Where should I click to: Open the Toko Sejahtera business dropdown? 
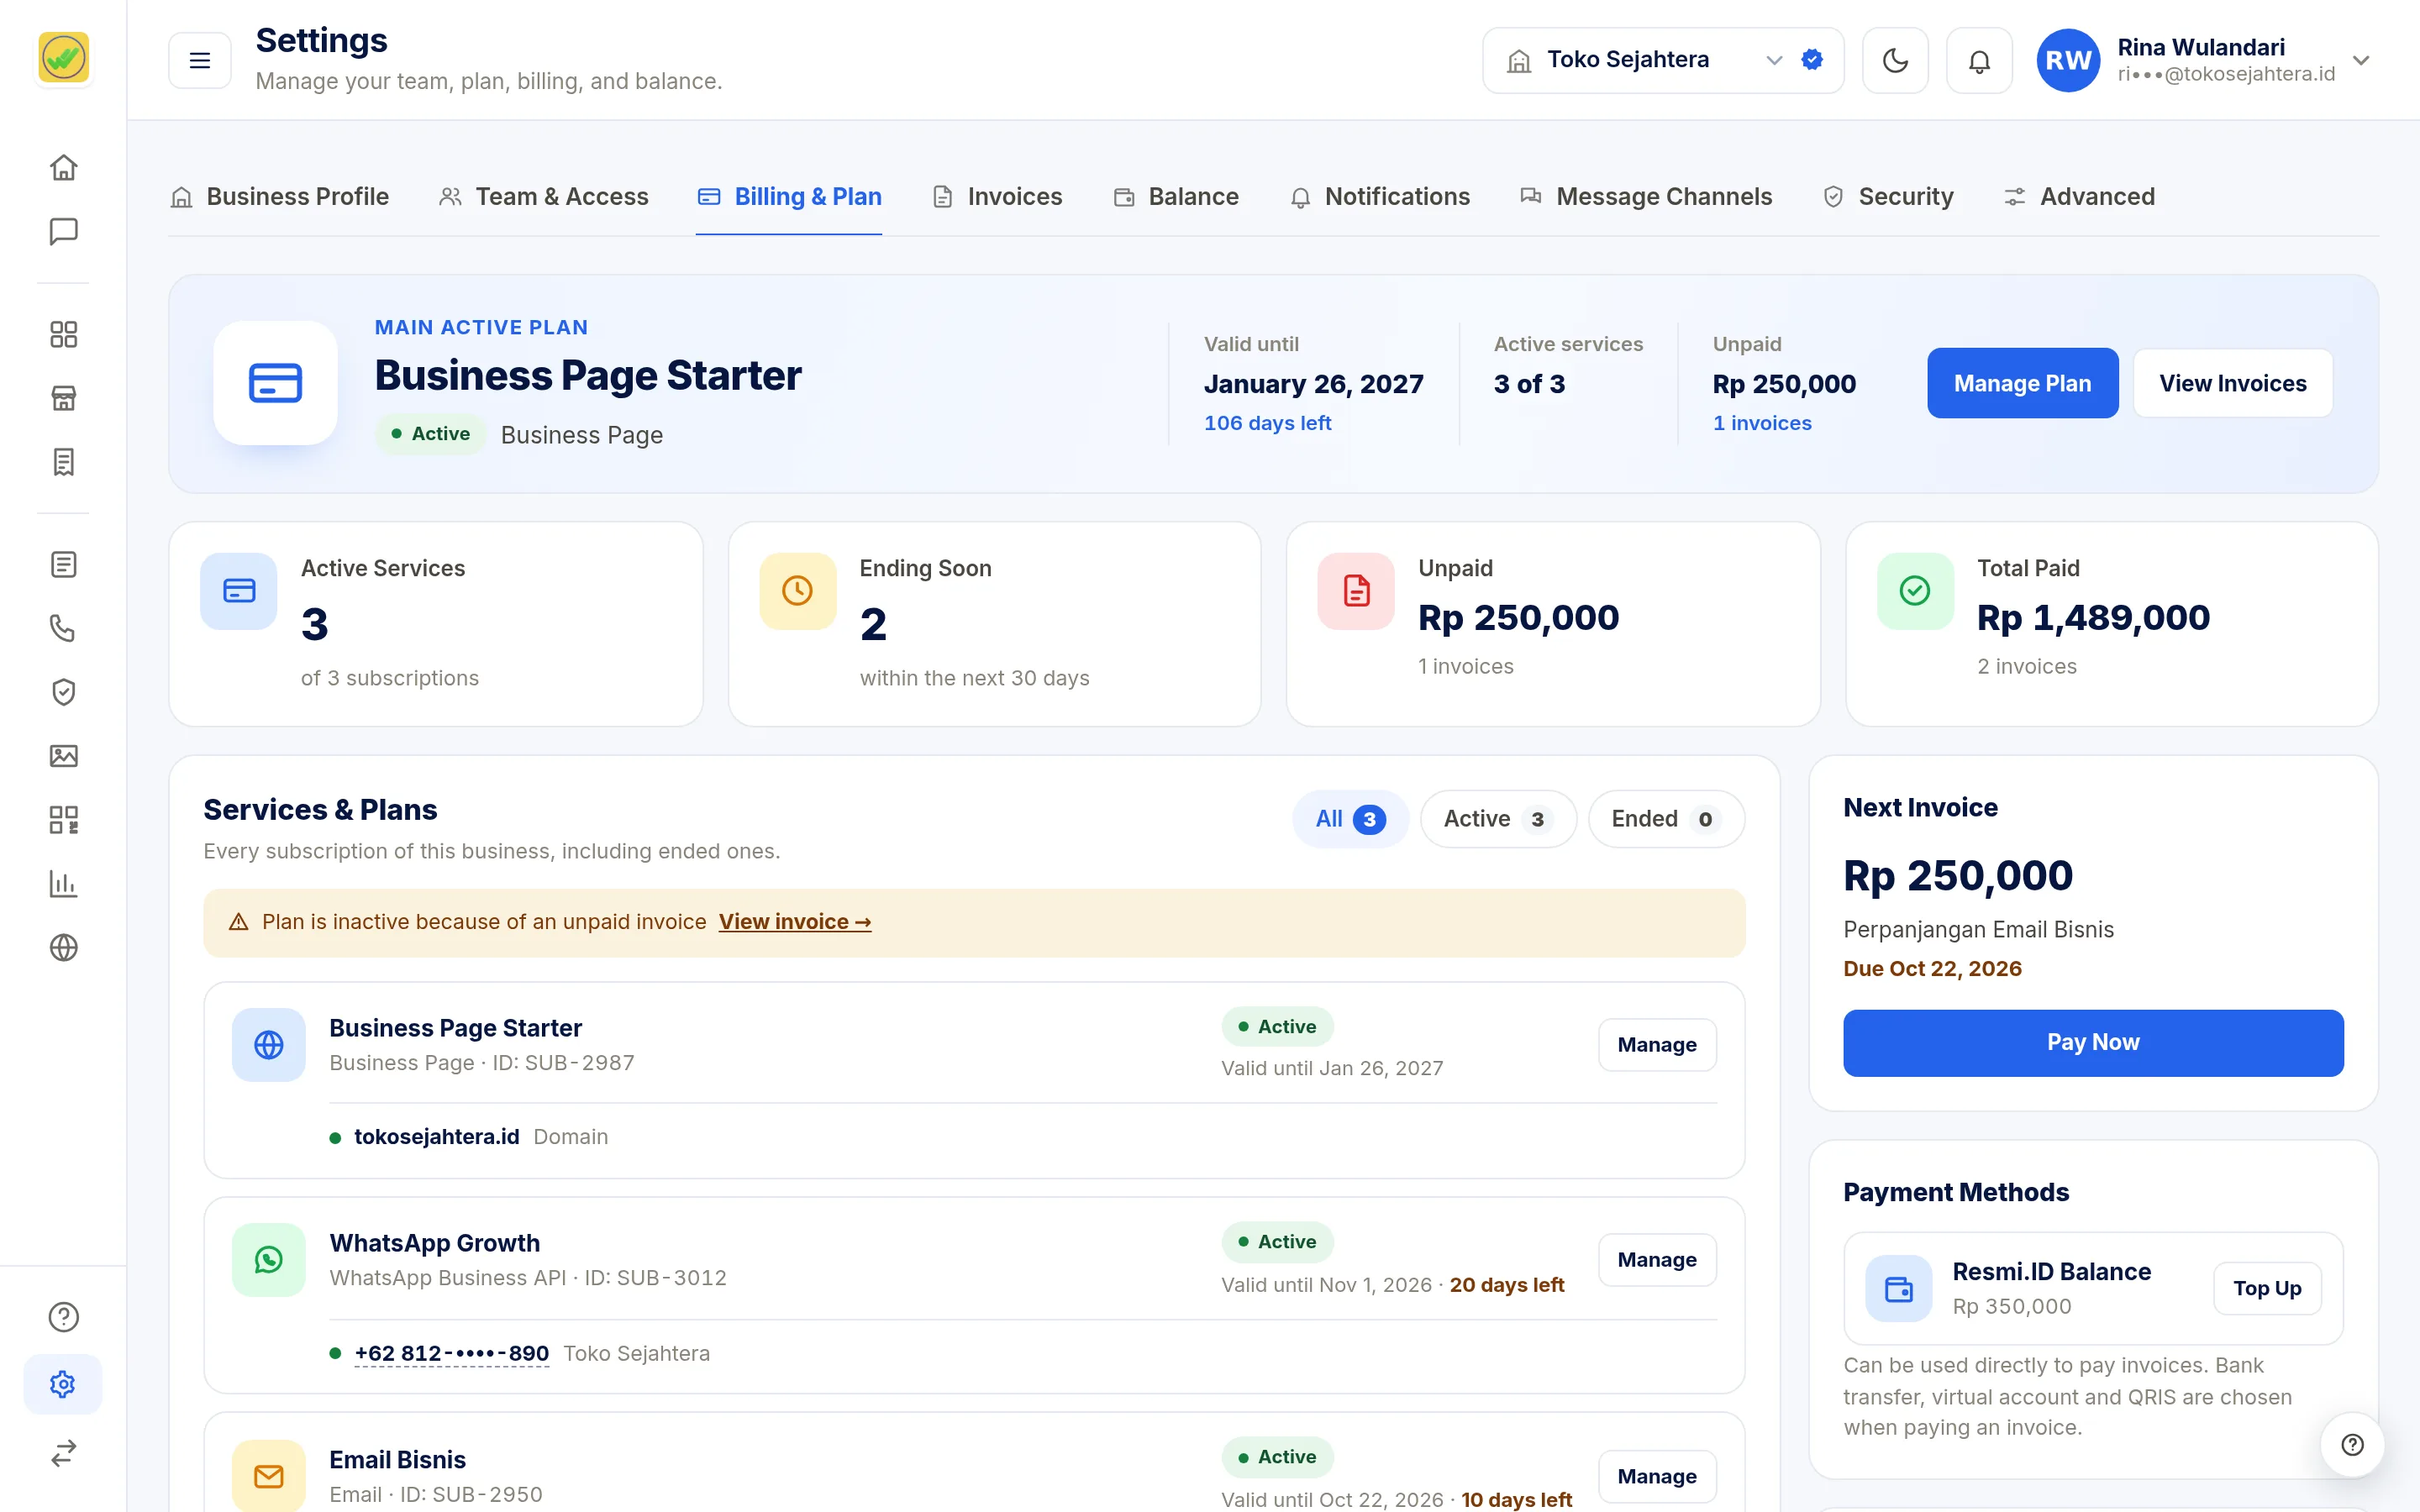[x=1663, y=61]
